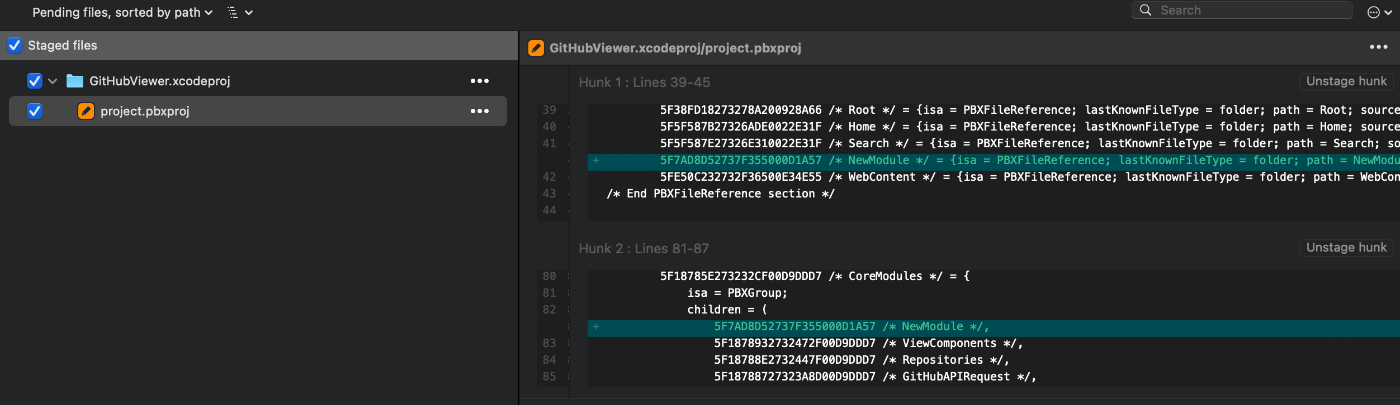Click the Search input field

(1243, 10)
